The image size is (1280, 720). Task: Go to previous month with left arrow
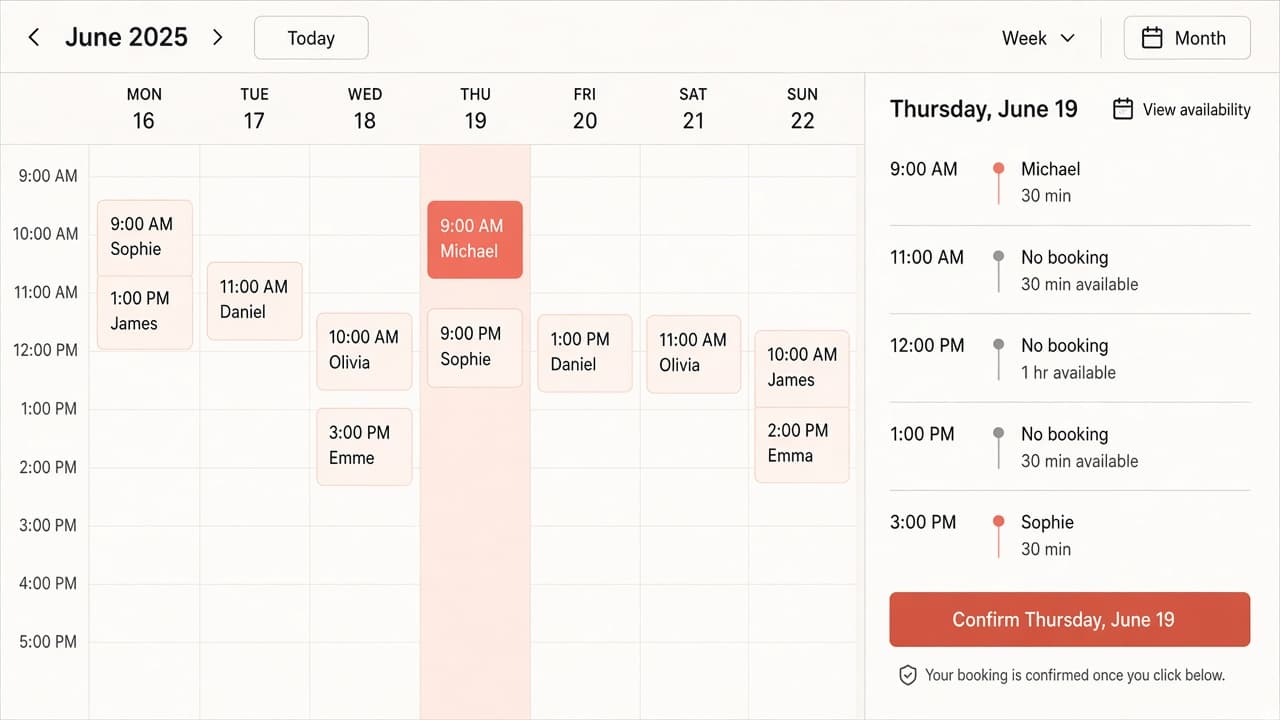[x=34, y=38]
